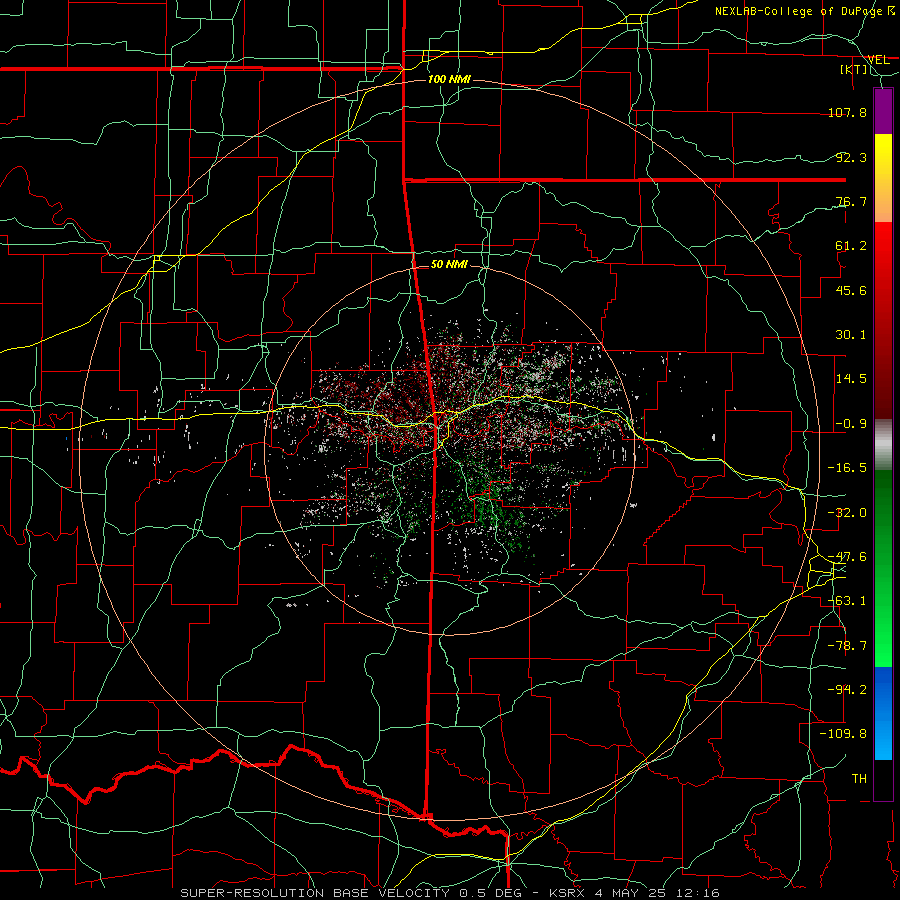Select the 45.6 scale value
Screen dimensions: 900x900
click(x=851, y=290)
